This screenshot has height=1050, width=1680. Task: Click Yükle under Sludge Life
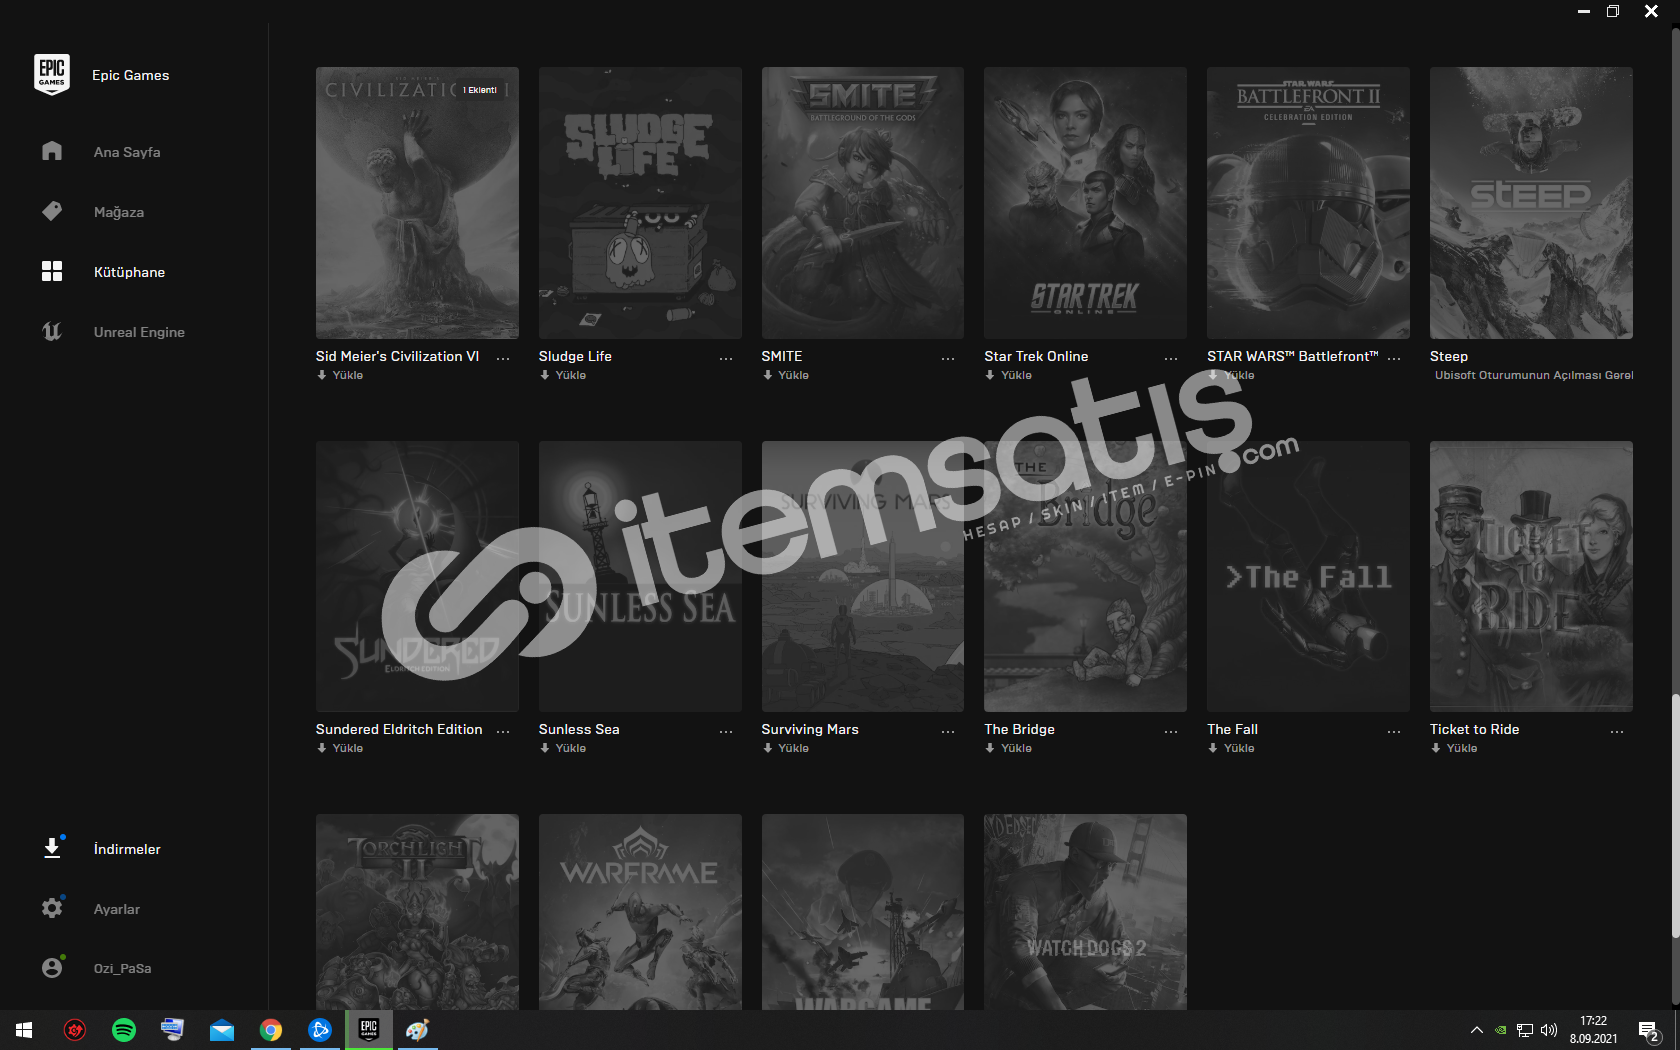[x=563, y=375]
